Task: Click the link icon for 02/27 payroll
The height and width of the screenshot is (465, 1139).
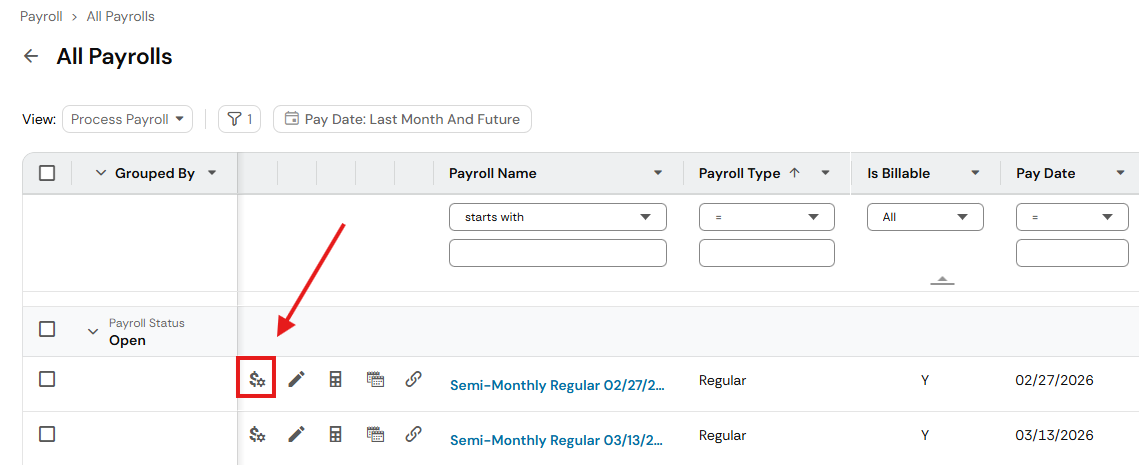Action: tap(413, 379)
